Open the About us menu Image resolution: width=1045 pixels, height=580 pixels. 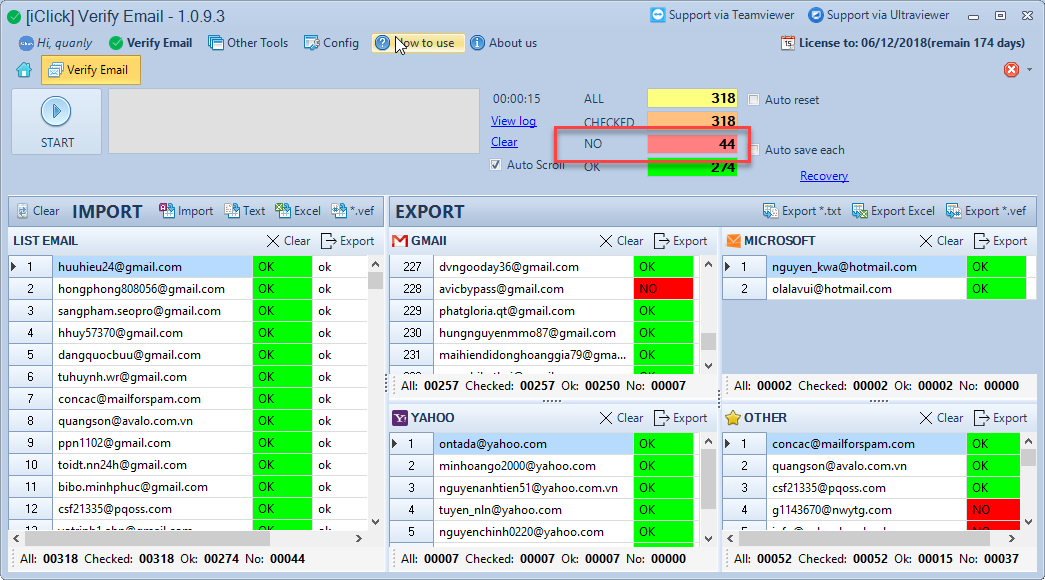coord(503,43)
